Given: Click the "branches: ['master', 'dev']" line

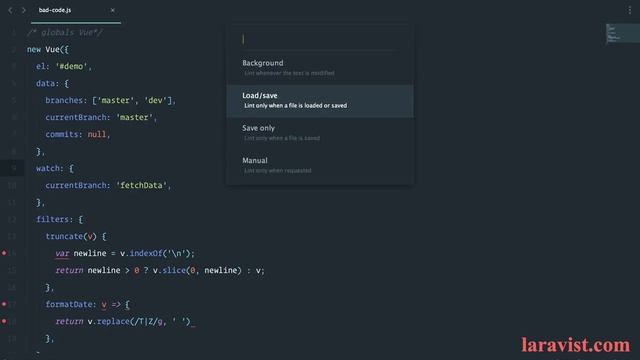Looking at the screenshot, I should tap(110, 100).
